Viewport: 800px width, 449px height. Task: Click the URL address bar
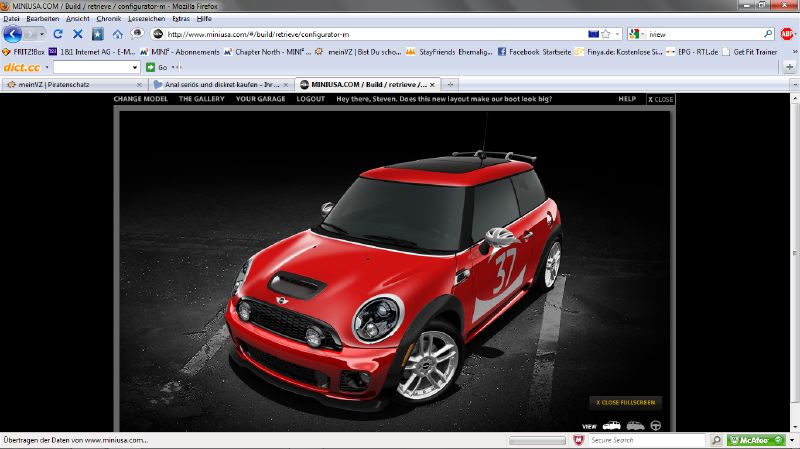click(370, 33)
